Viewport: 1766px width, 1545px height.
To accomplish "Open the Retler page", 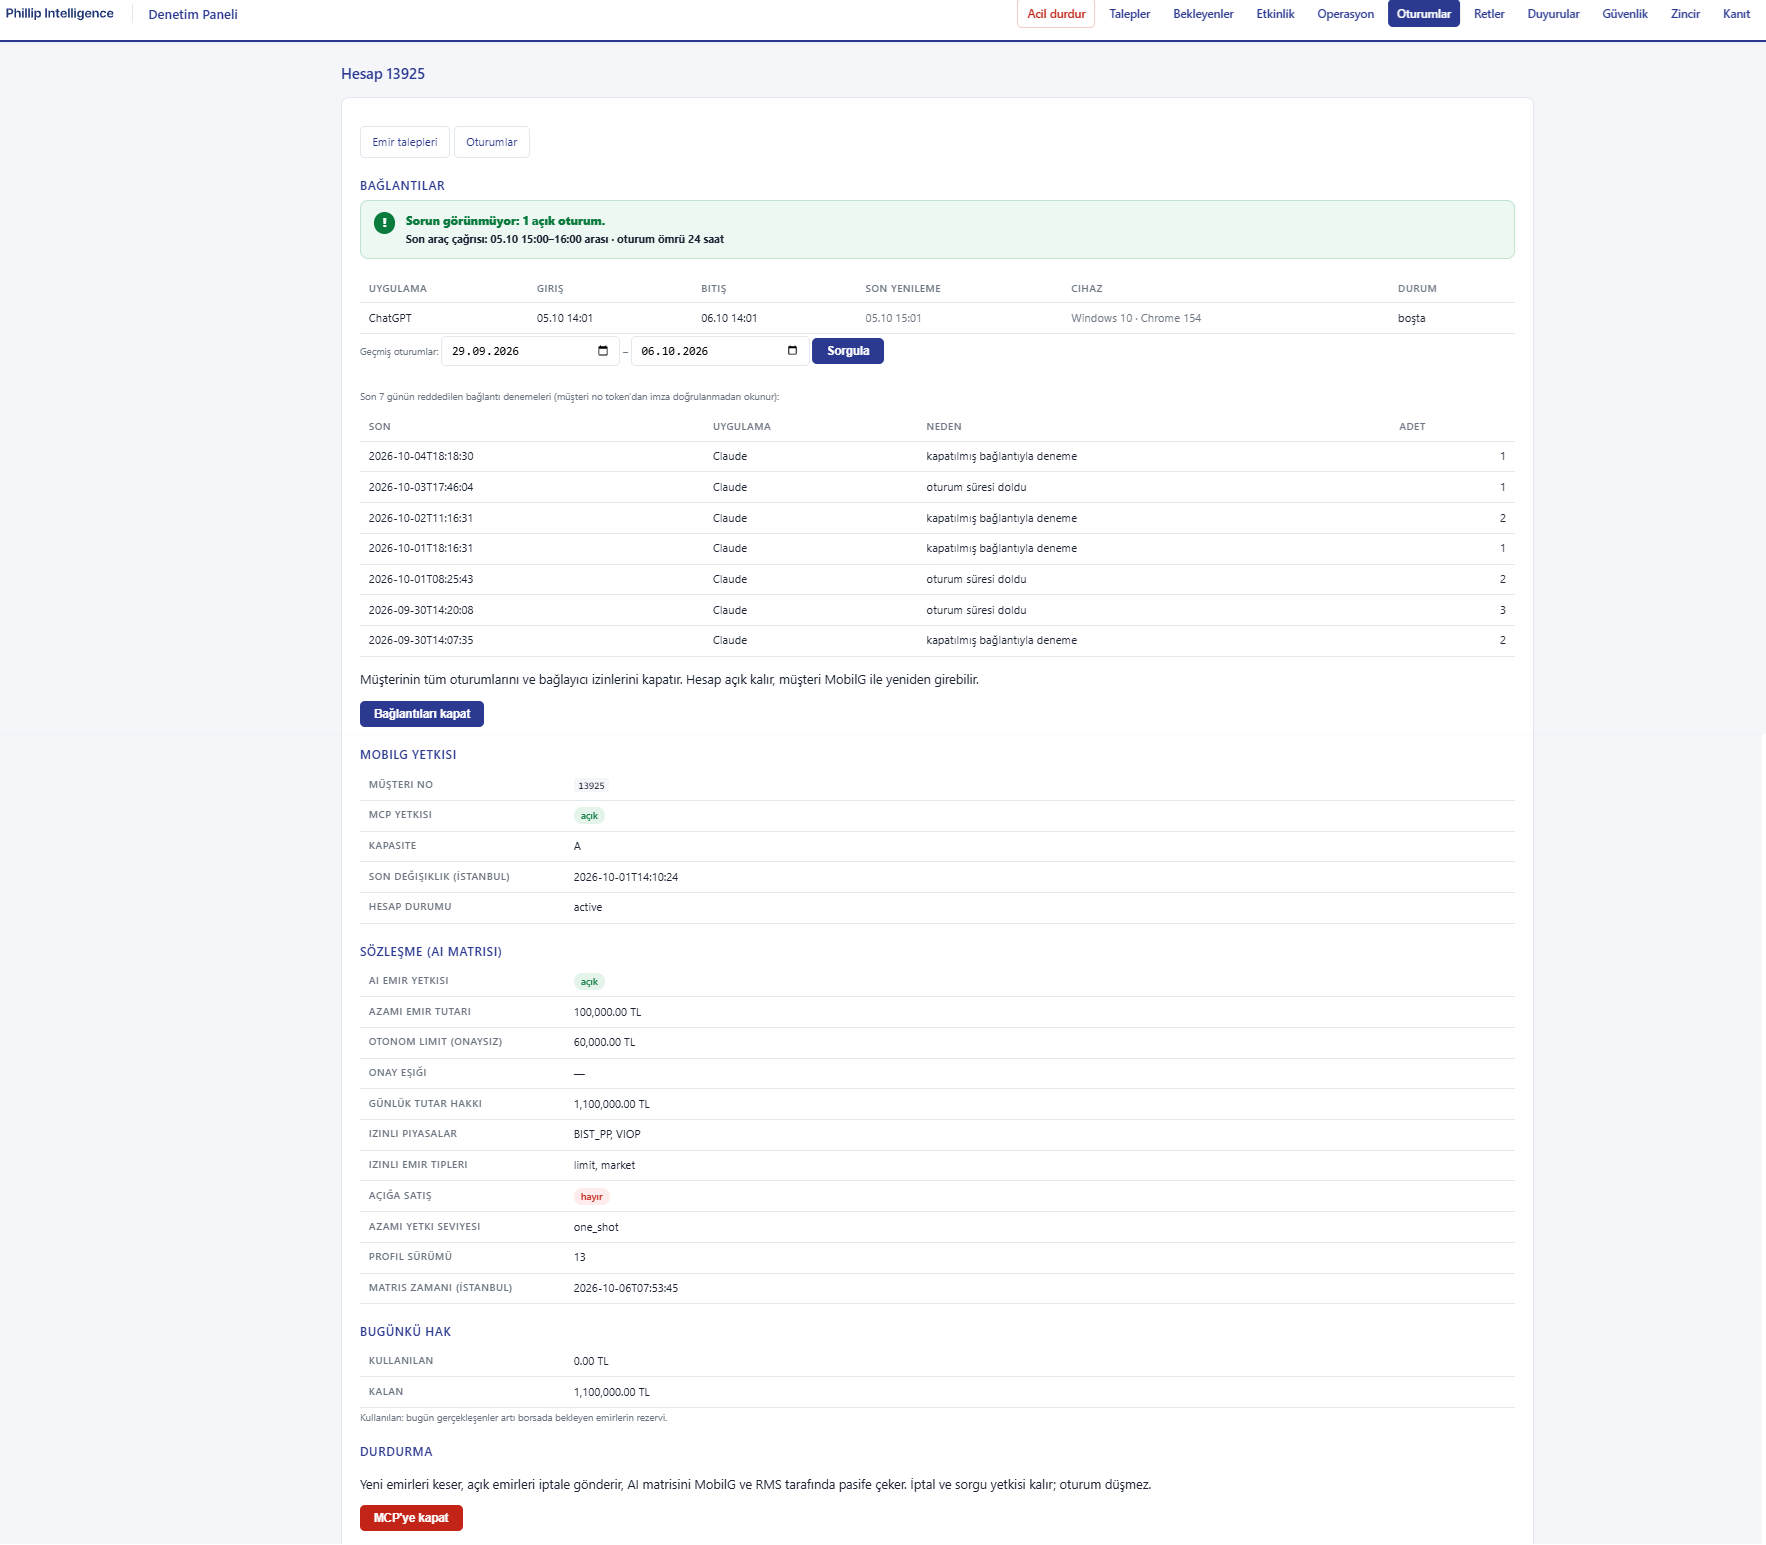I will click(1489, 14).
